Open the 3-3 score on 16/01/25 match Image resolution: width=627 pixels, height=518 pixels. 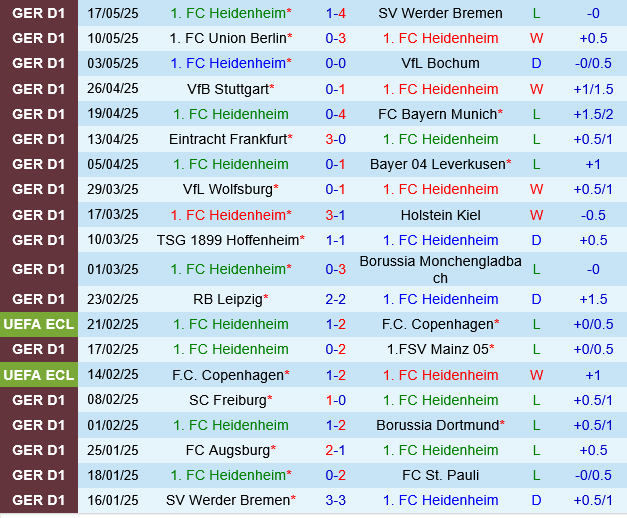(335, 500)
